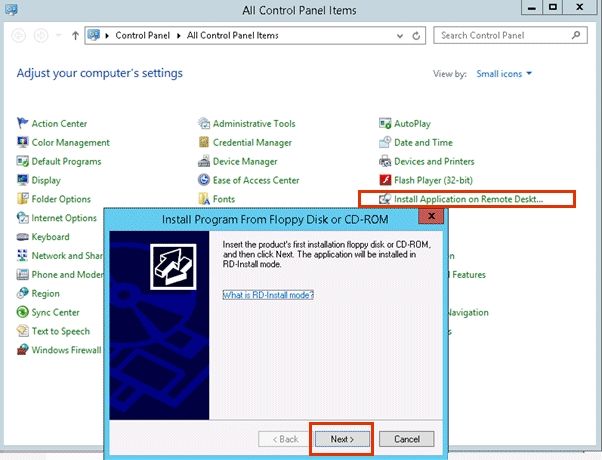Open Device Manager icon
This screenshot has width=602, height=460.
click(x=203, y=161)
